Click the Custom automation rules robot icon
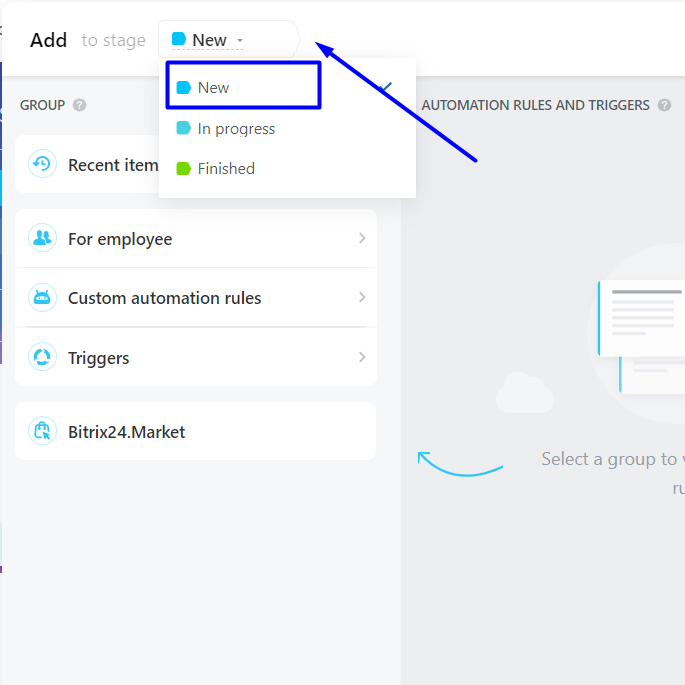This screenshot has width=685, height=685. click(42, 298)
